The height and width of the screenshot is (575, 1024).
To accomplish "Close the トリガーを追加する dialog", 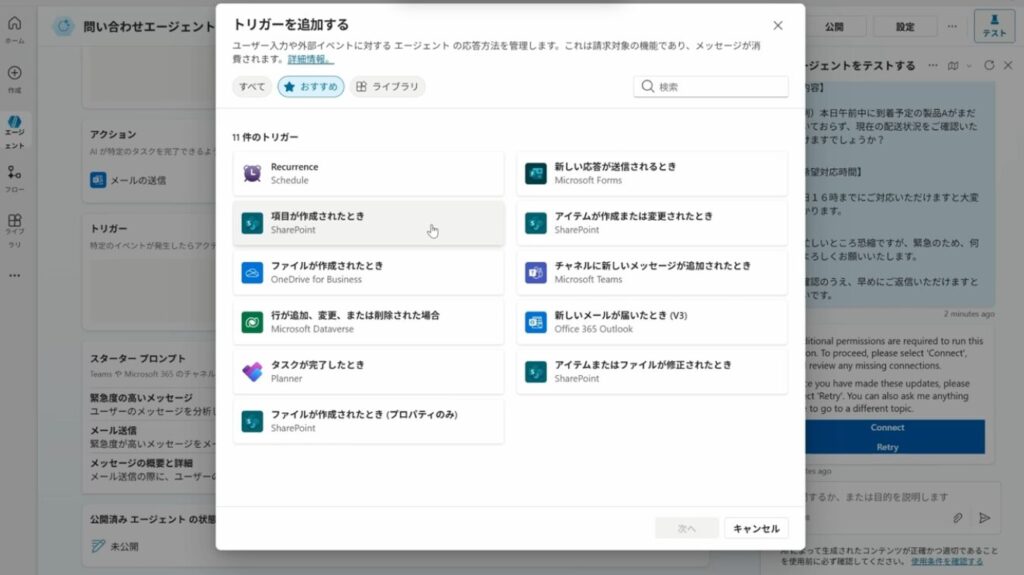I will (778, 25).
